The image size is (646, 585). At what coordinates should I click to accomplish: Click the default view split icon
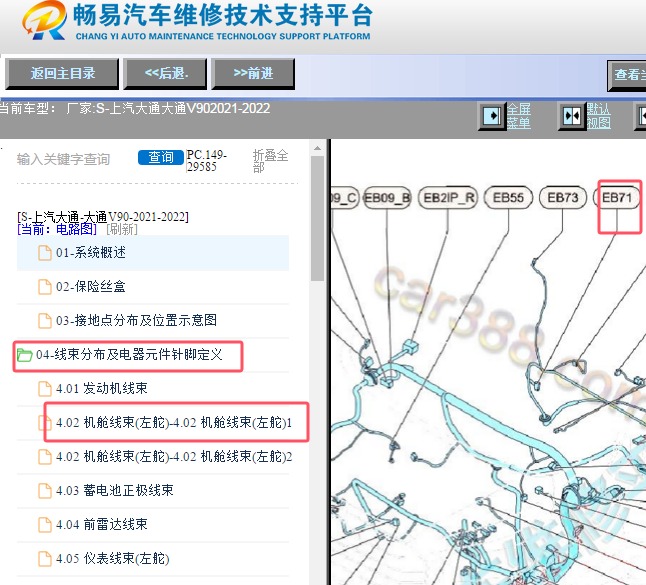click(572, 116)
